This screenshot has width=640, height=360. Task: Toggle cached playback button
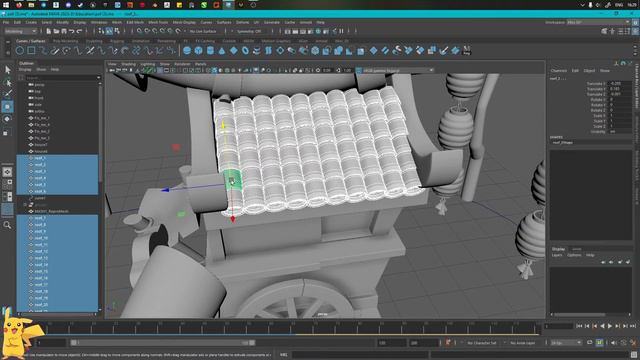599,342
